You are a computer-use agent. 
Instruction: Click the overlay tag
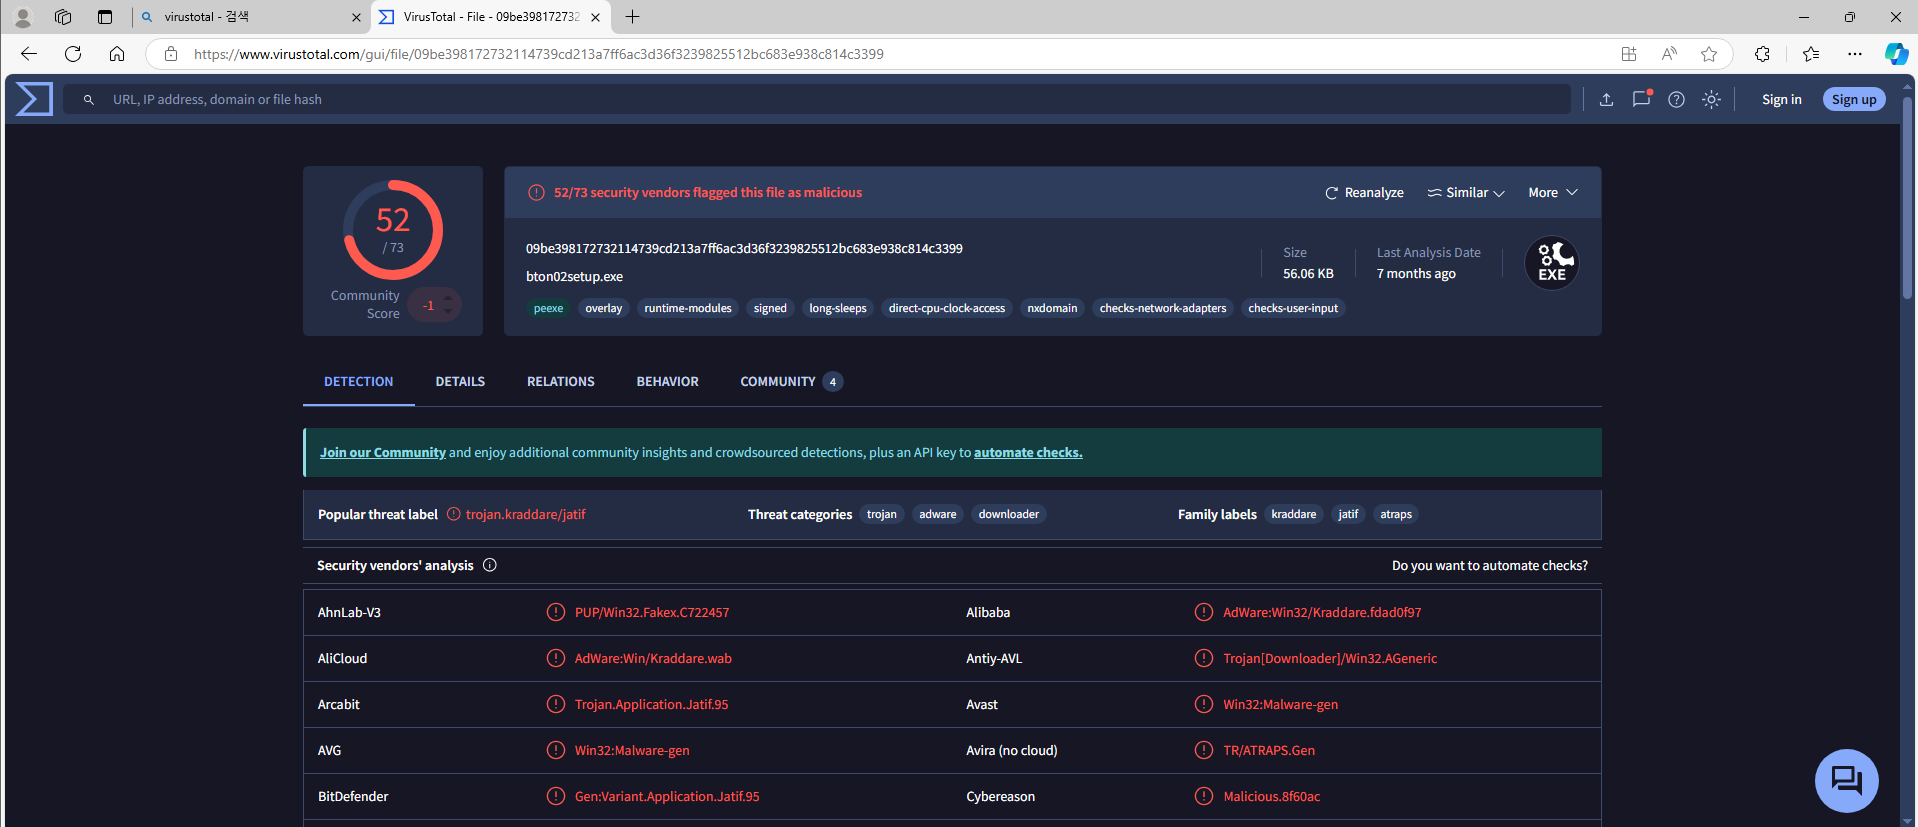[x=604, y=308]
